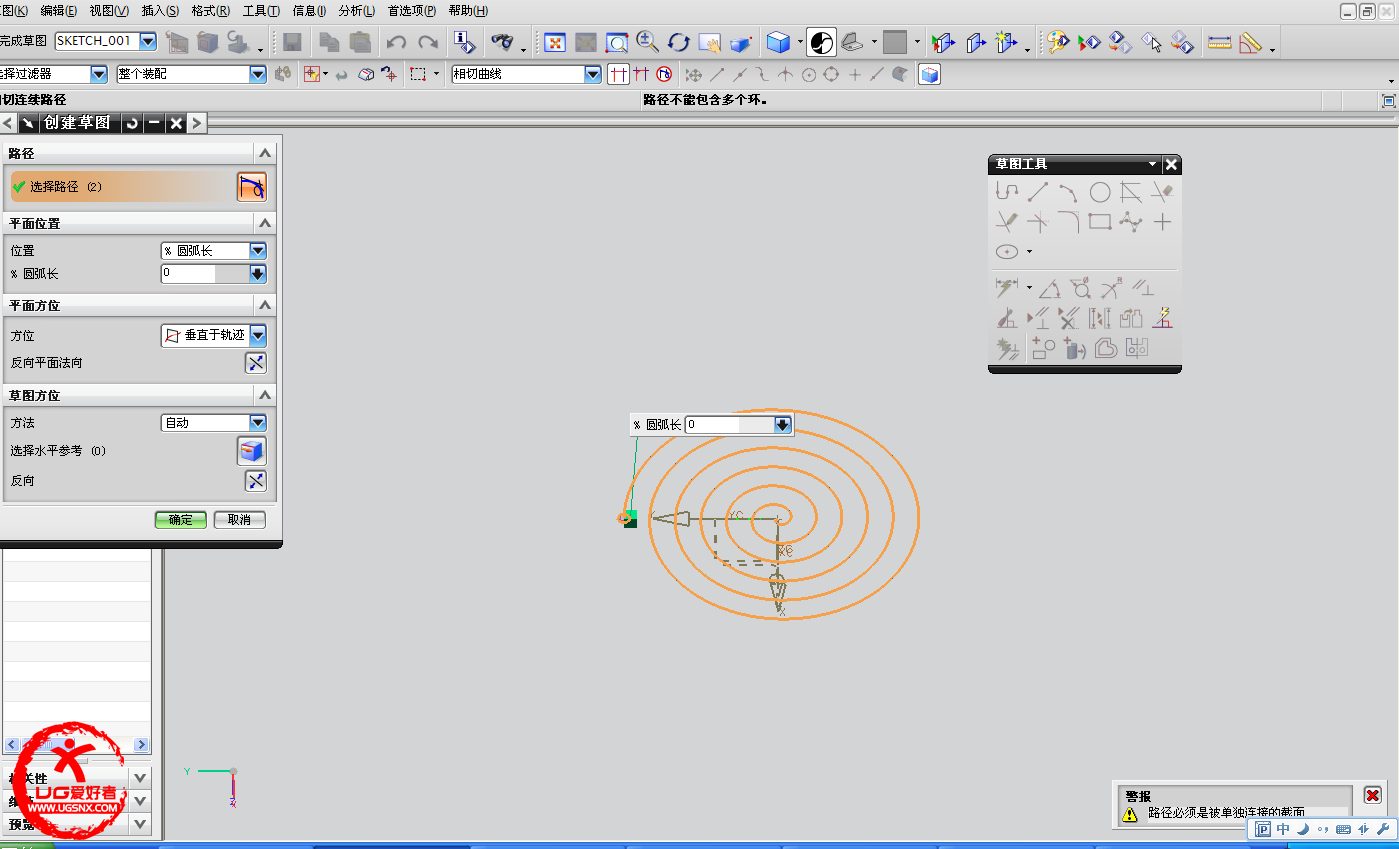
Task: Click the Fit view icon
Action: tap(555, 42)
